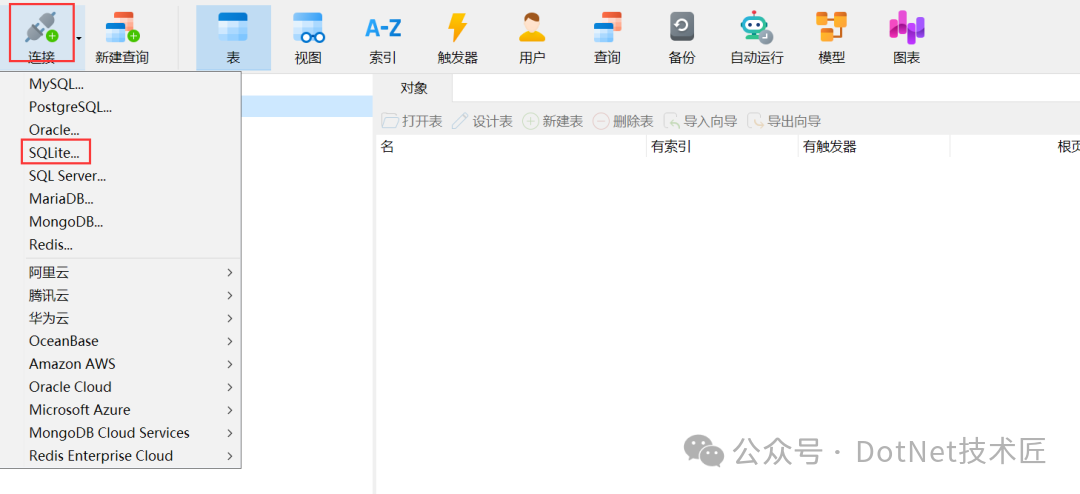Screen dimensions: 1080x494
Task: Choose SQLite... from connection menu
Action: (x=54, y=152)
